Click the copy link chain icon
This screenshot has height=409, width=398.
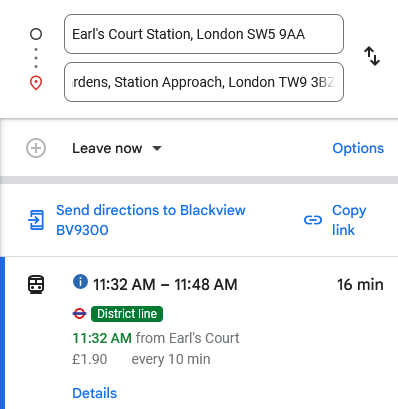click(313, 220)
